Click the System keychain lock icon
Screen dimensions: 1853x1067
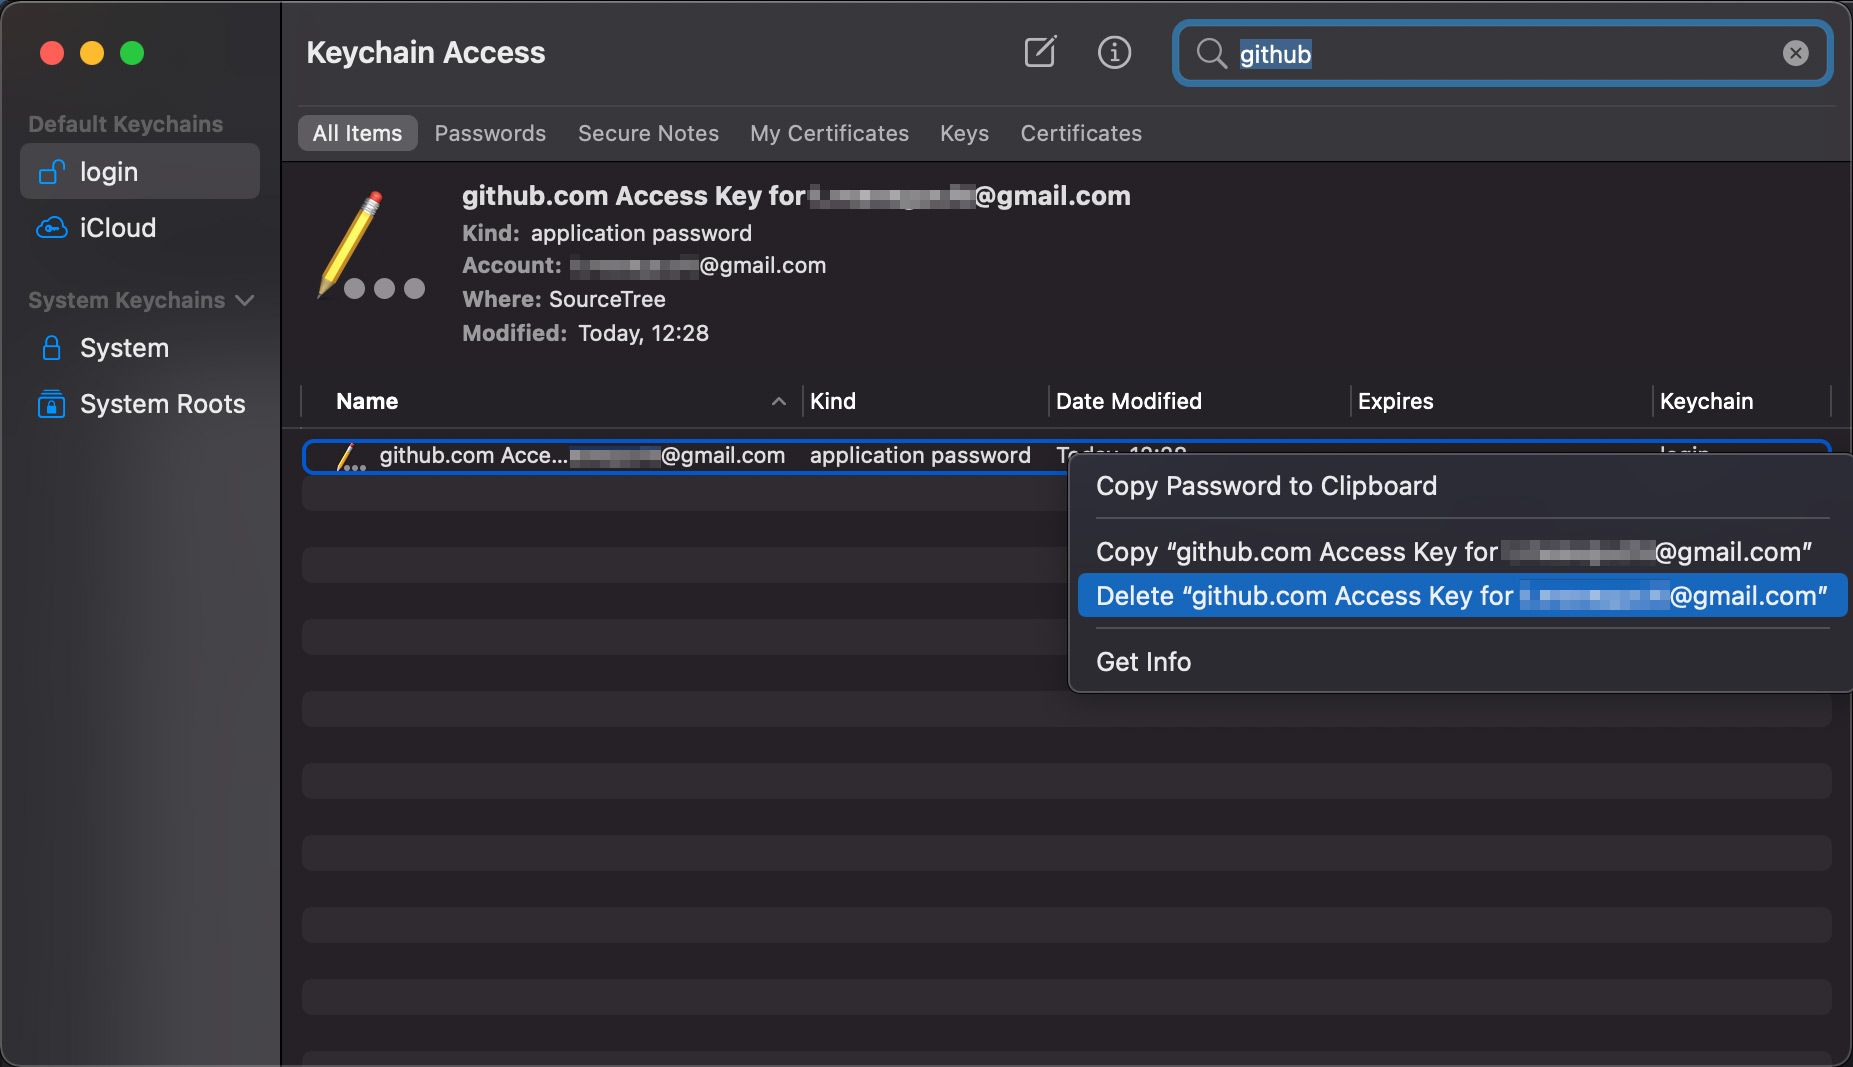coord(52,348)
